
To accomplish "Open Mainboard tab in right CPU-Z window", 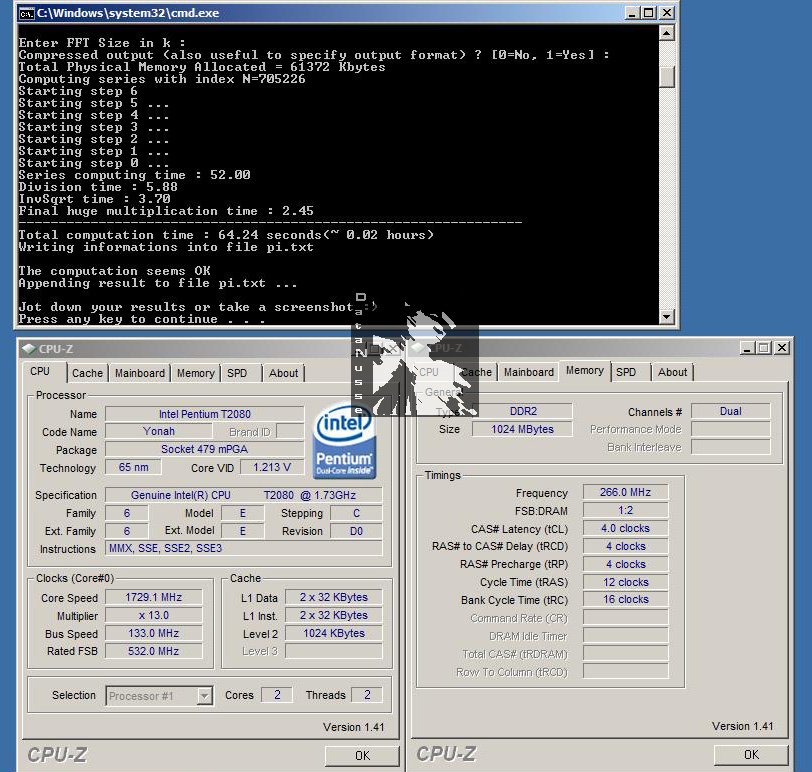I will [529, 372].
